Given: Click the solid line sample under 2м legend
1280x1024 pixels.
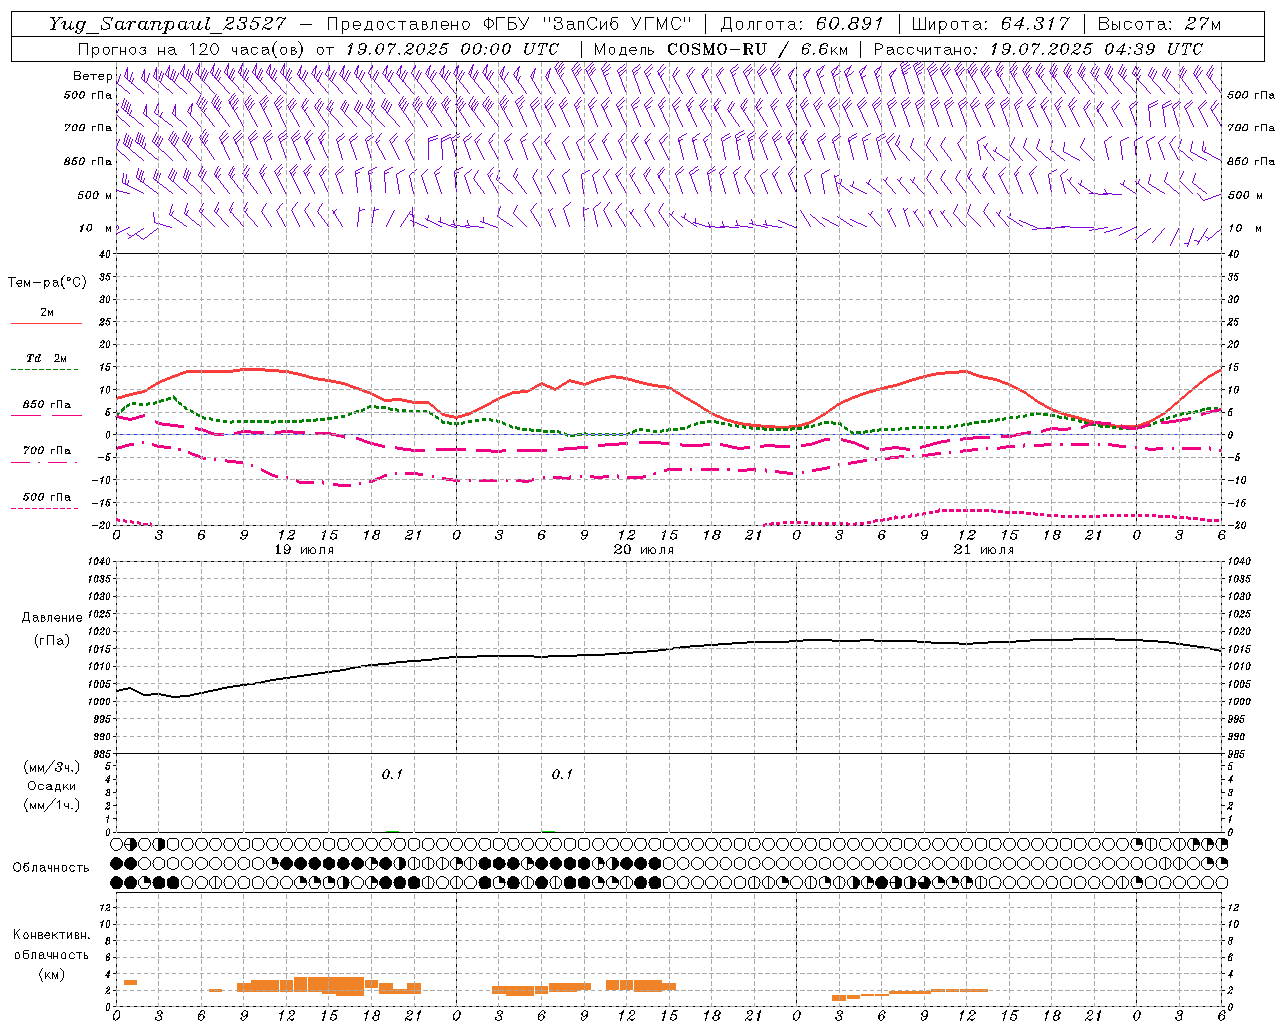Looking at the screenshot, I should (46, 323).
